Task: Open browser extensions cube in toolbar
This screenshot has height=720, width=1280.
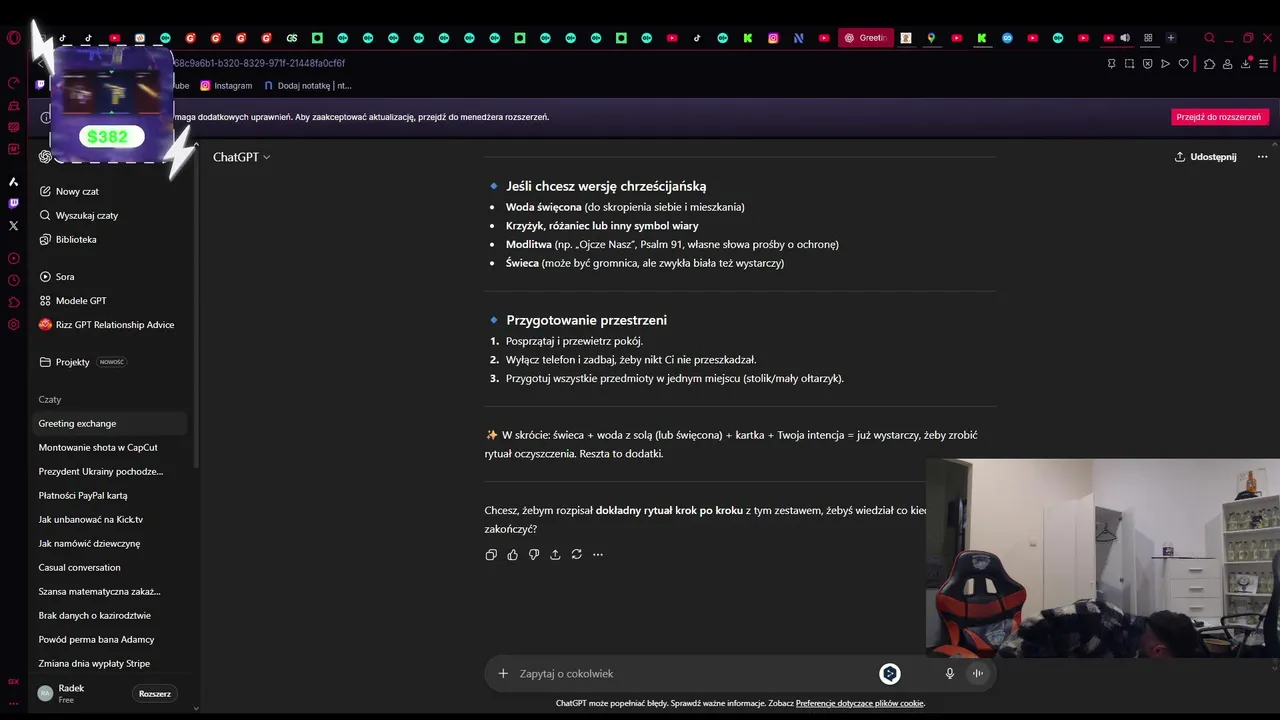Action: coord(1209,64)
